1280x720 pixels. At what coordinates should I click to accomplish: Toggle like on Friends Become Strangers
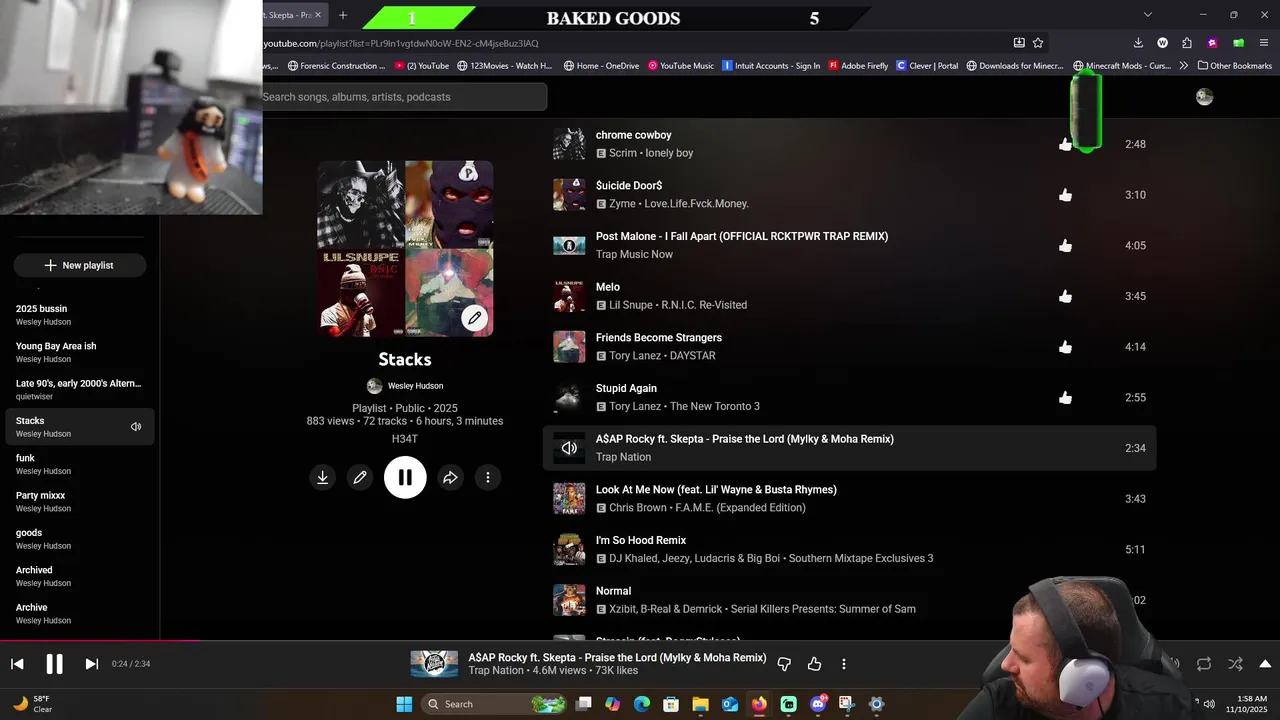tap(1065, 347)
